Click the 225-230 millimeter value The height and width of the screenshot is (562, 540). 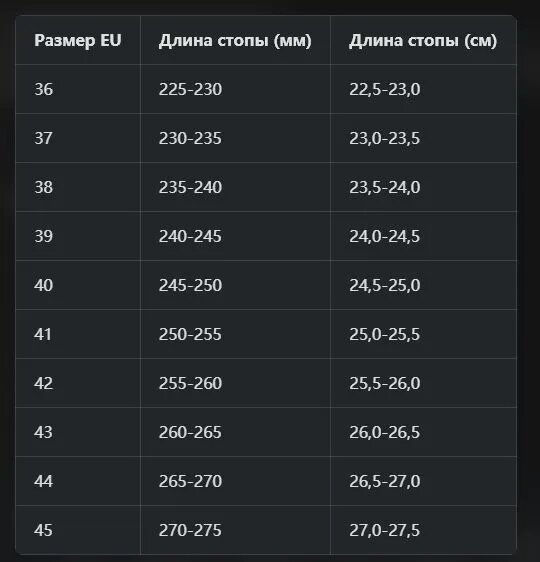tap(190, 89)
